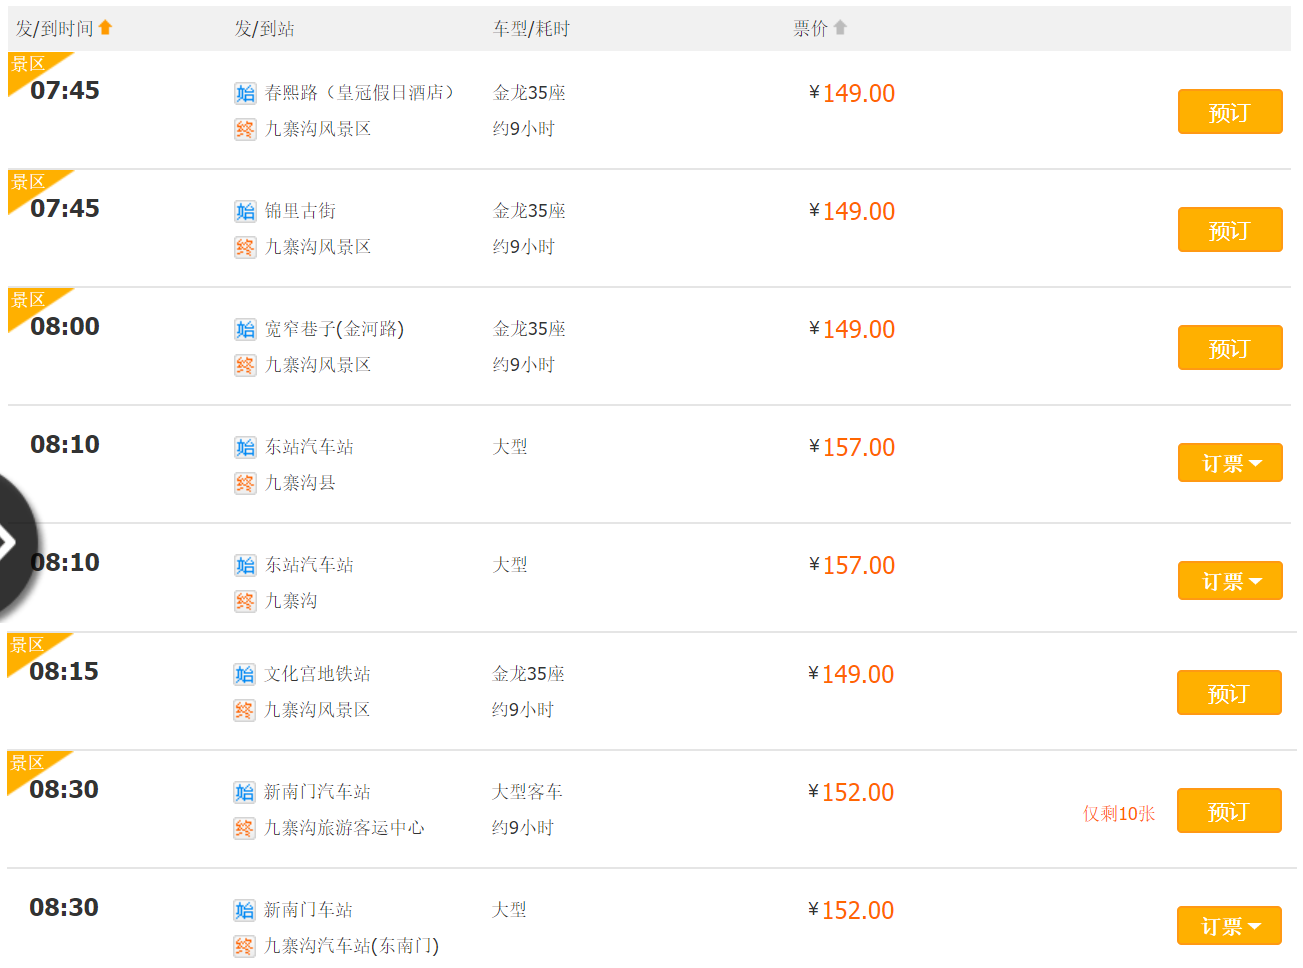Click the 始 icon beside 锦里古街

[x=245, y=211]
